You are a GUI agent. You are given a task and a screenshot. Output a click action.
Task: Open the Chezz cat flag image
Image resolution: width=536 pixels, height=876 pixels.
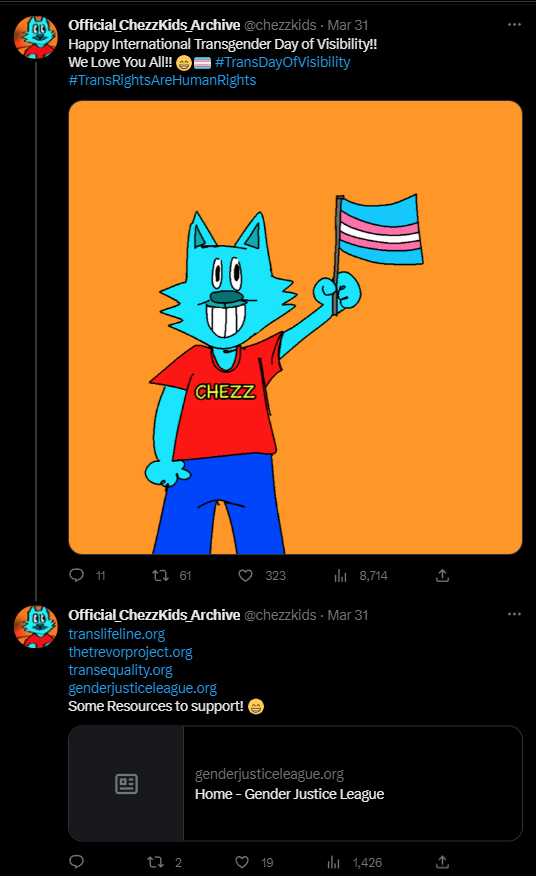(295, 327)
